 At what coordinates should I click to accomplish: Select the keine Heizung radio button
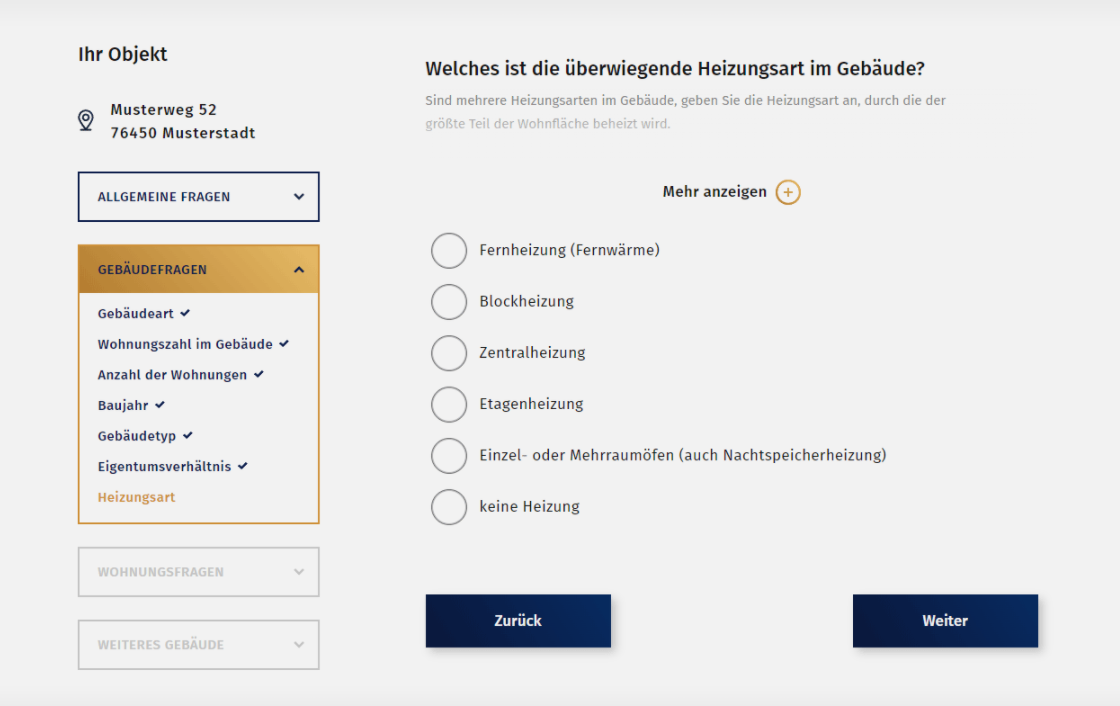[x=449, y=507]
